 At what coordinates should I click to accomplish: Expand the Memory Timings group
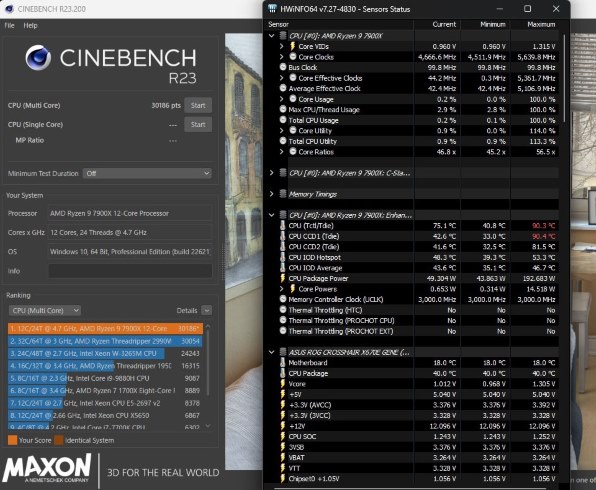[x=271, y=194]
